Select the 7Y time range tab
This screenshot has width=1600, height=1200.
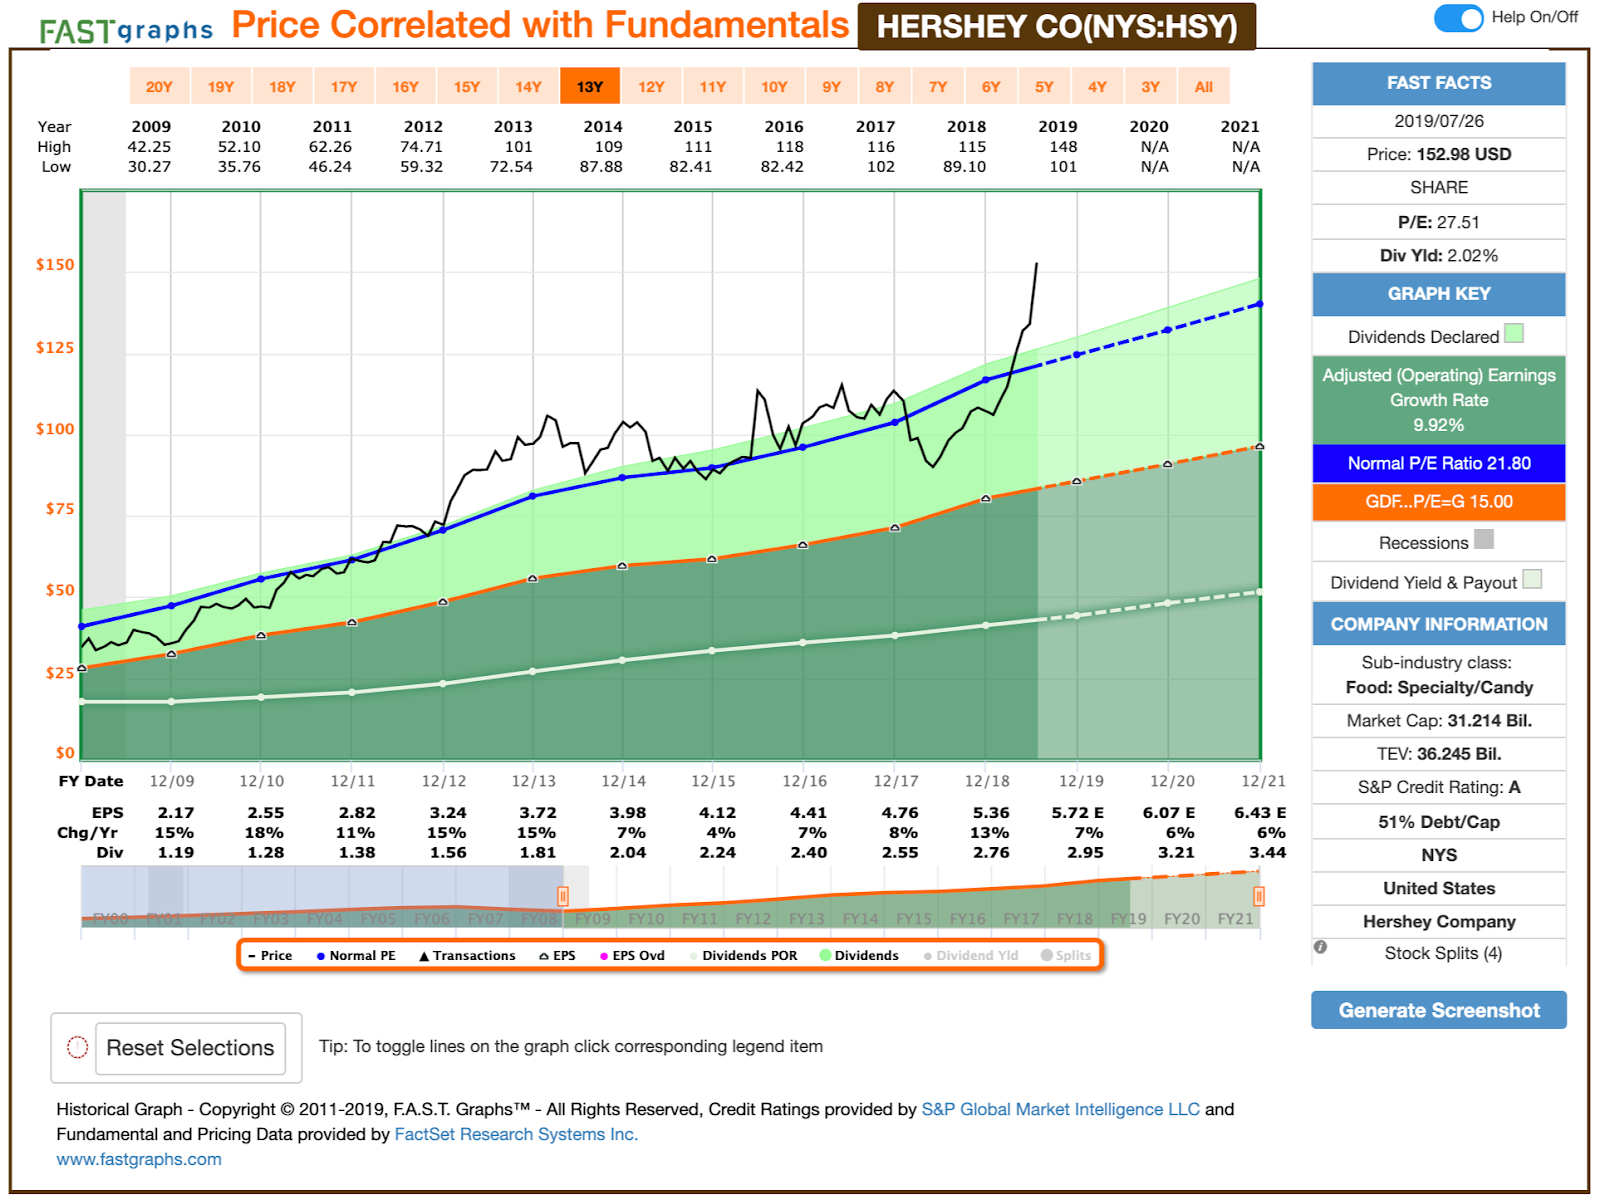[938, 86]
